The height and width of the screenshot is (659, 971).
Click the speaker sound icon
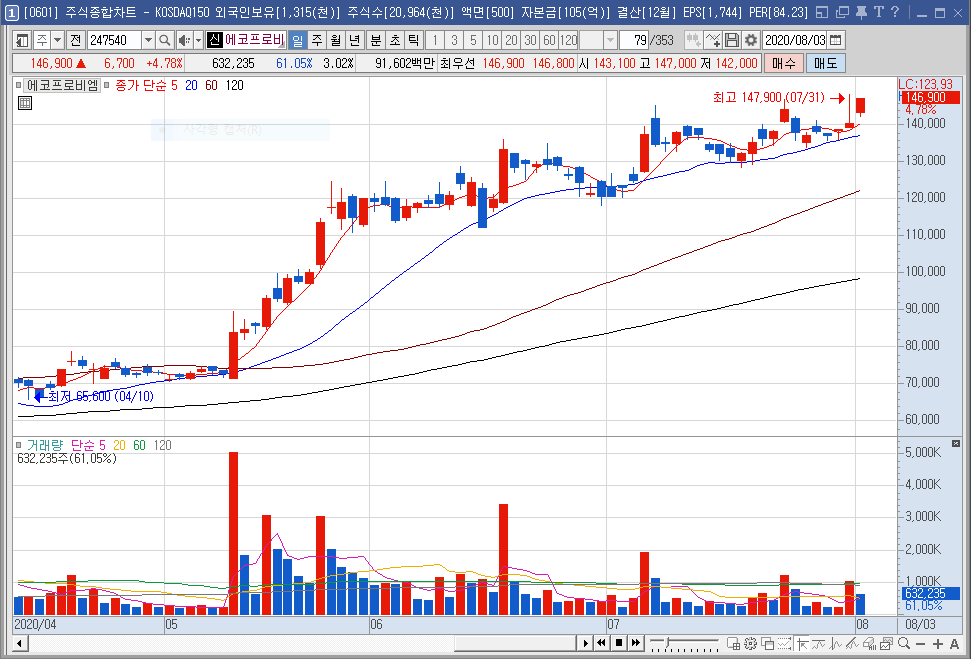tap(184, 40)
